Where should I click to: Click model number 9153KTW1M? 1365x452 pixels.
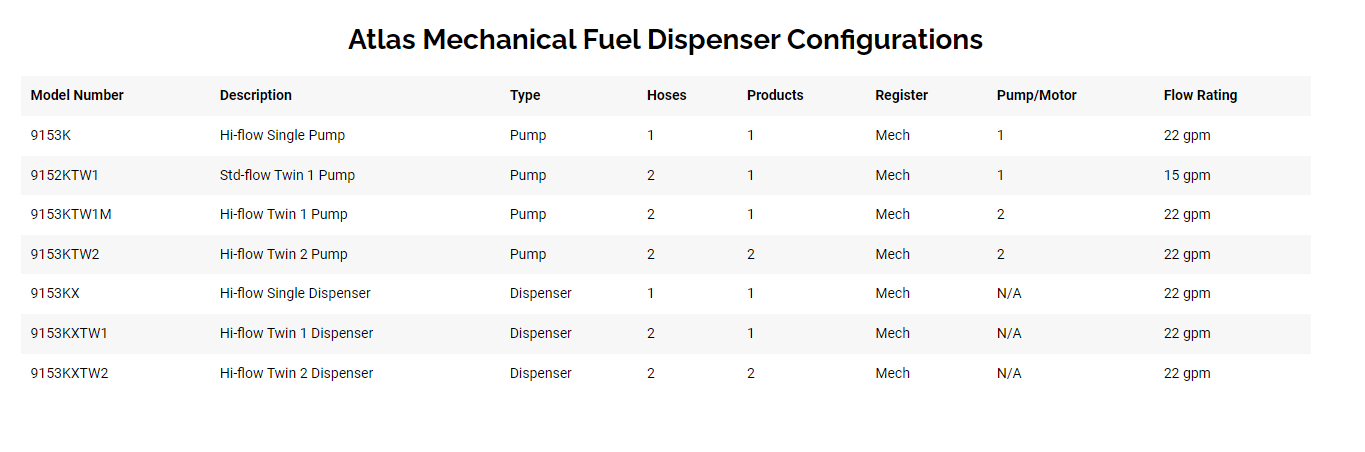(x=71, y=214)
